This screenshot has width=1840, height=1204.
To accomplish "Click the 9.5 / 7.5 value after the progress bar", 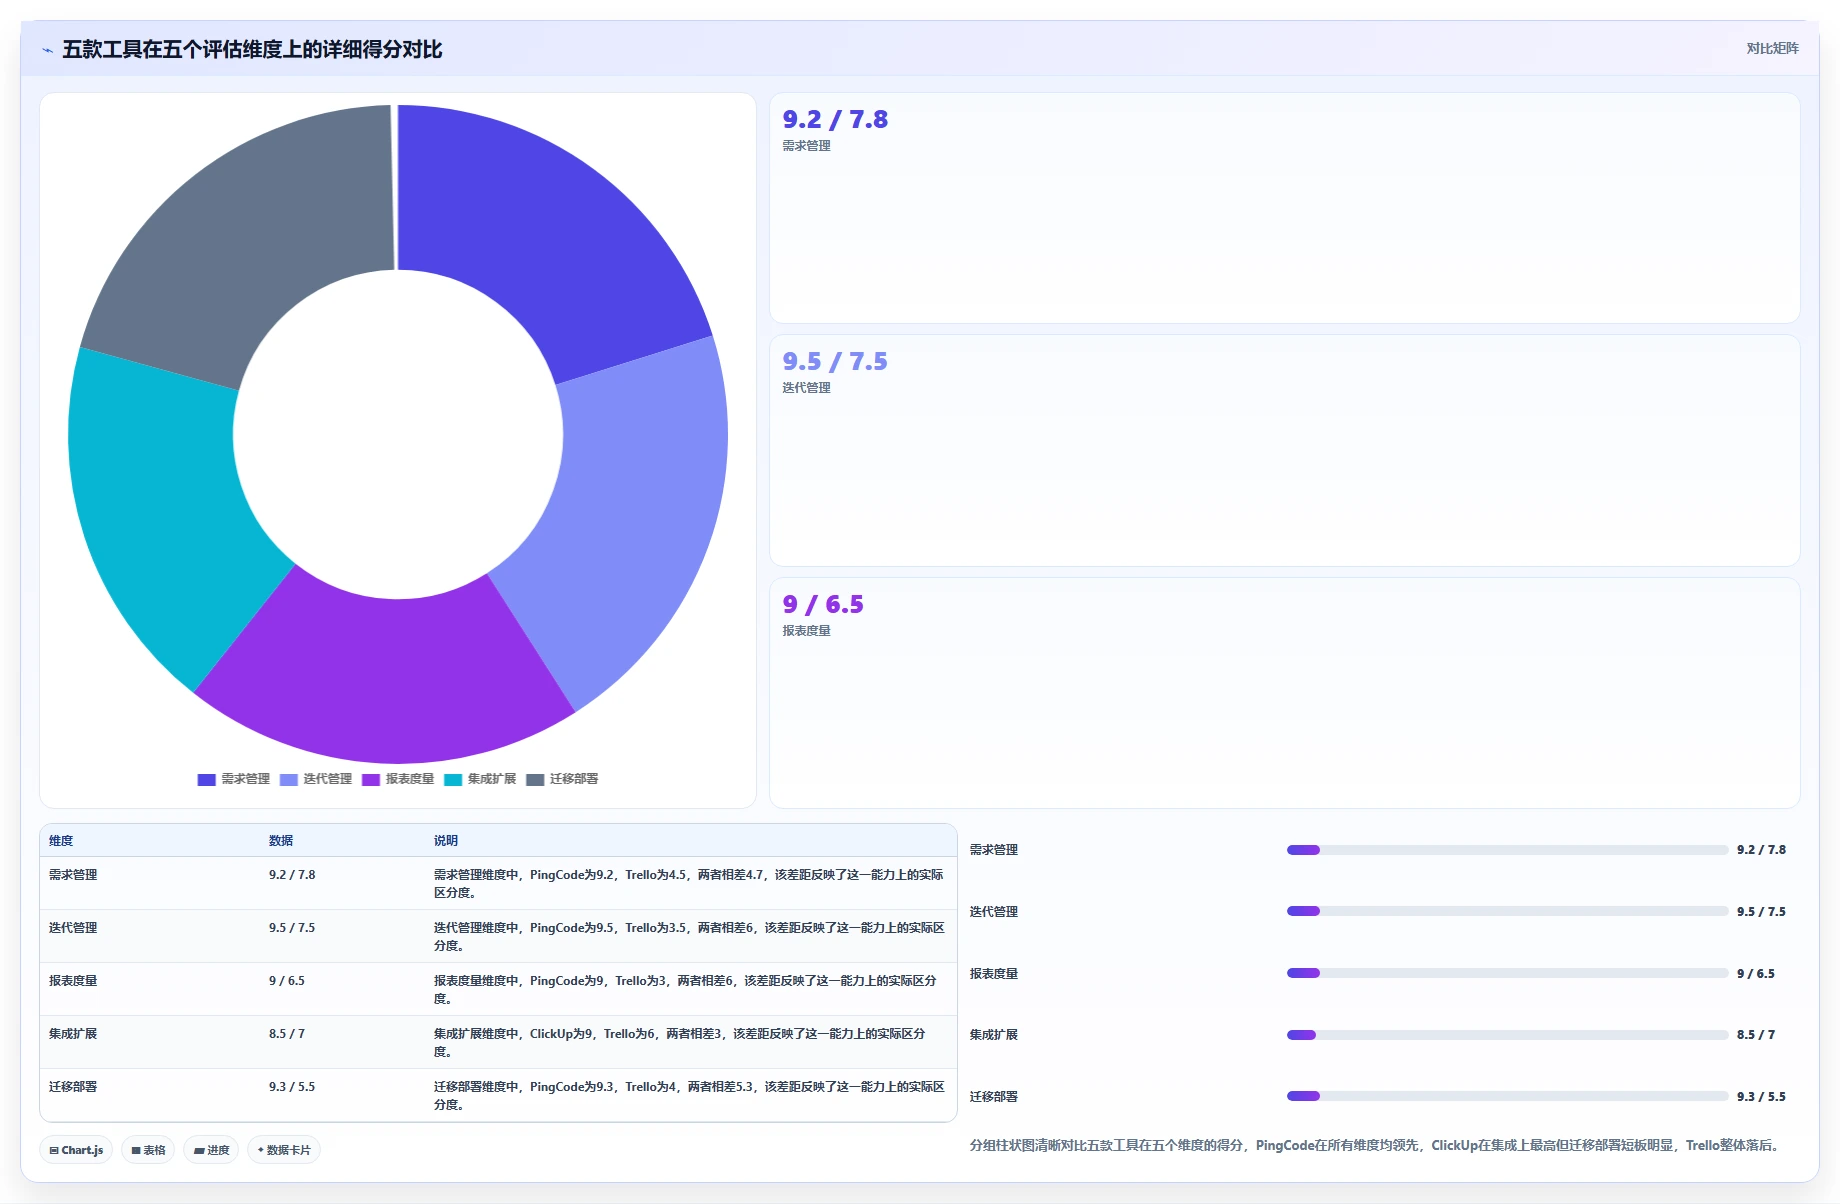I will [1761, 912].
